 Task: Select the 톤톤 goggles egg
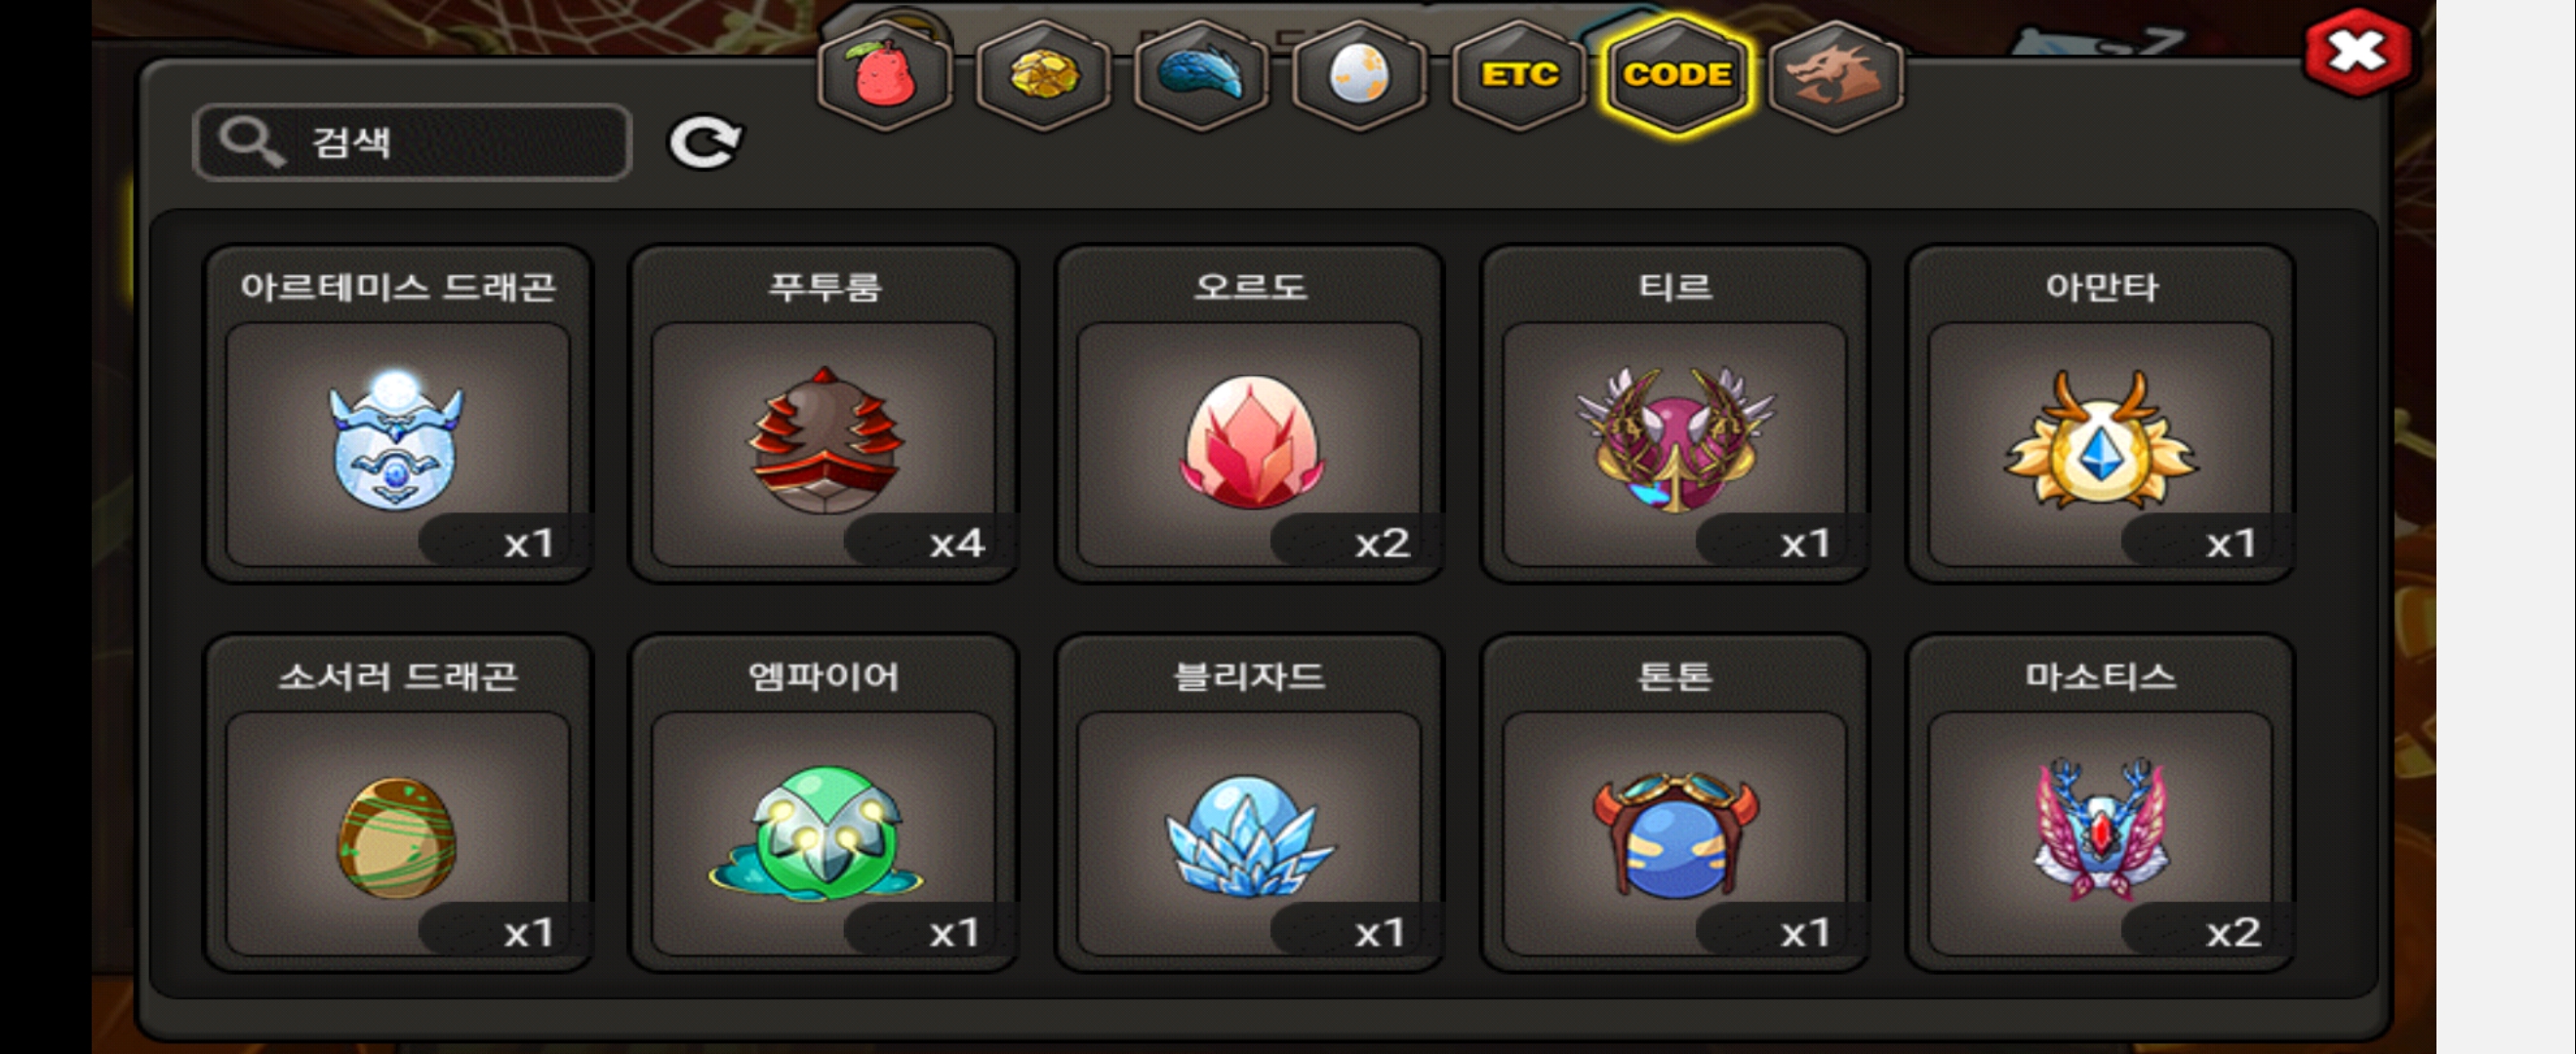pos(1675,803)
